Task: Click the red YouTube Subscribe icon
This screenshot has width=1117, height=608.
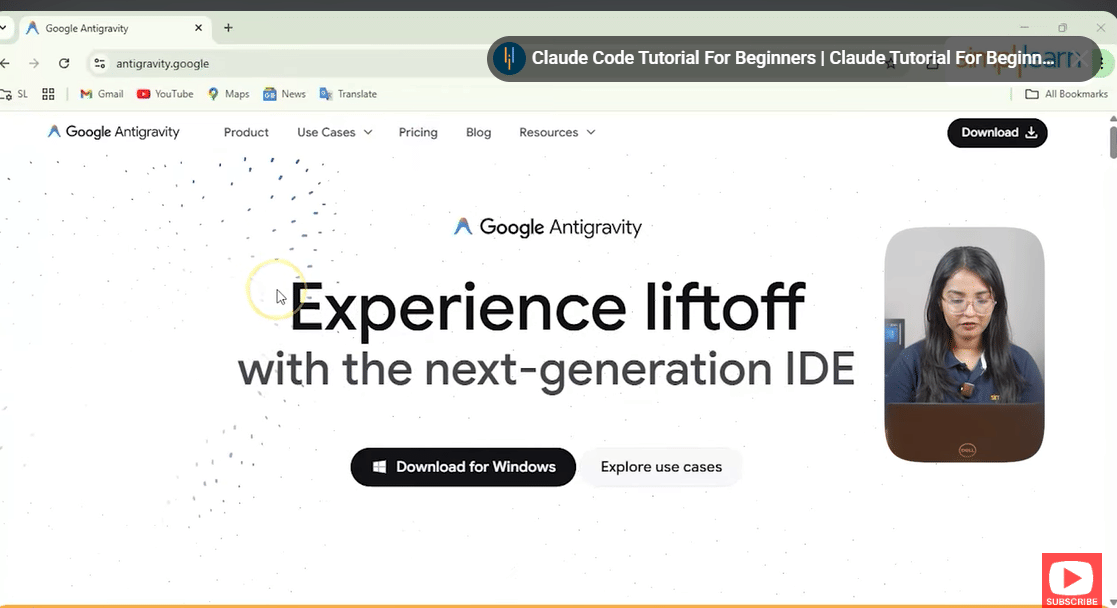Action: coord(1071,577)
